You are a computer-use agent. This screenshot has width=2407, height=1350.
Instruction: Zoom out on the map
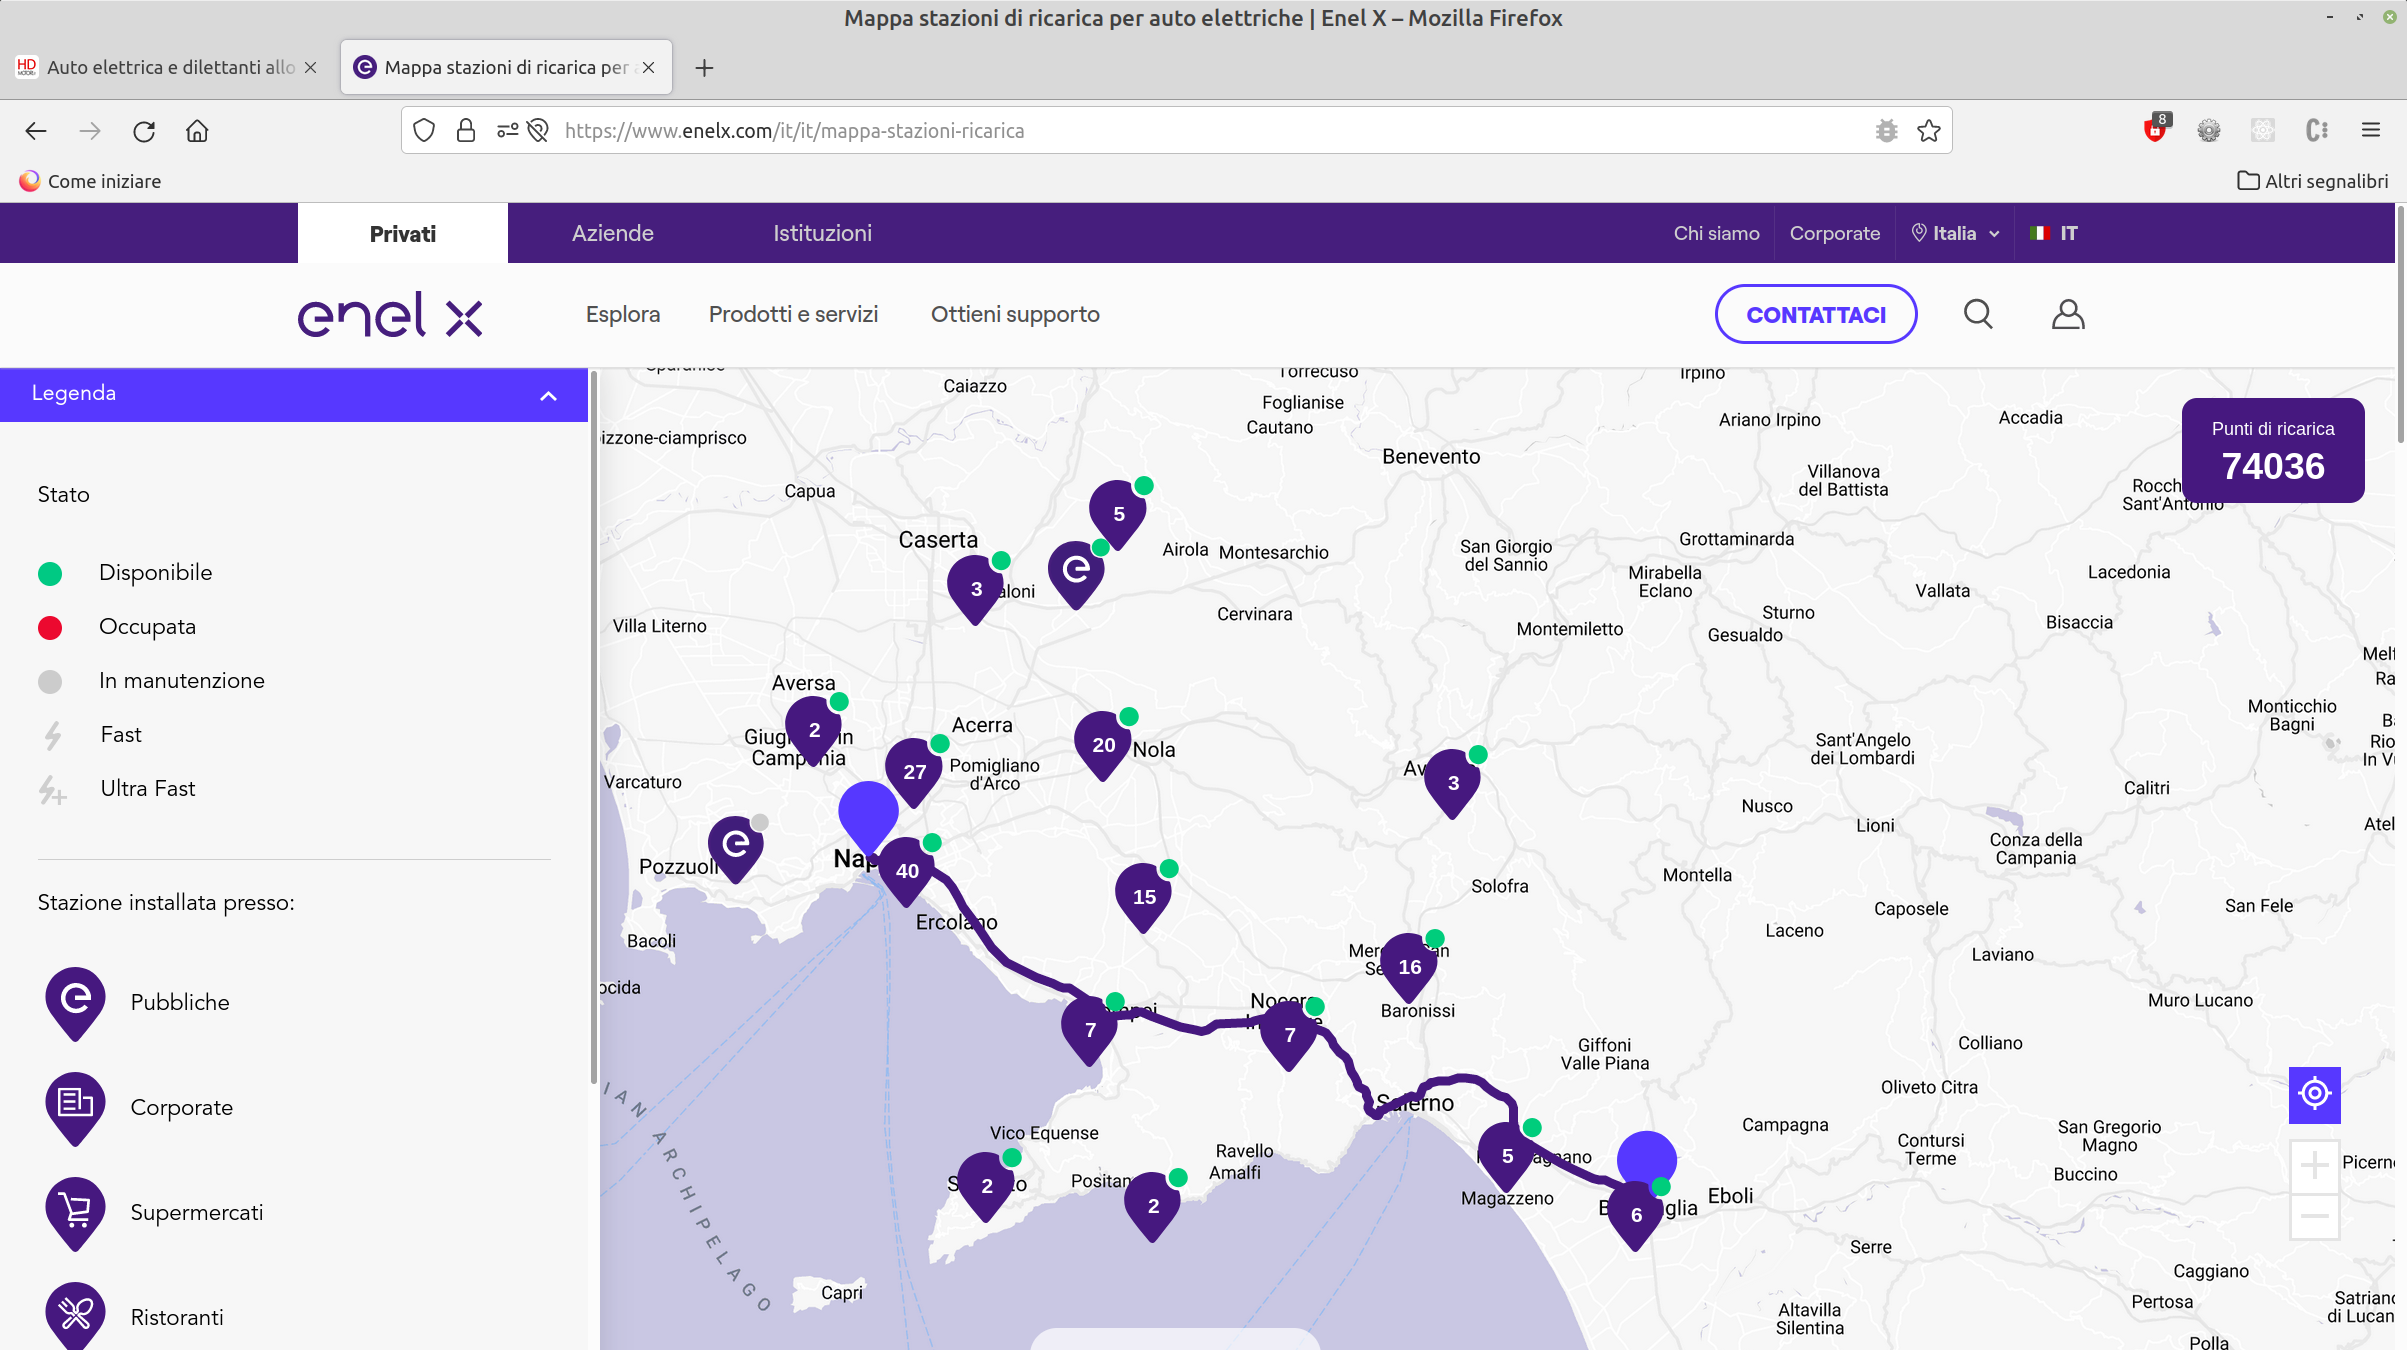[2314, 1216]
